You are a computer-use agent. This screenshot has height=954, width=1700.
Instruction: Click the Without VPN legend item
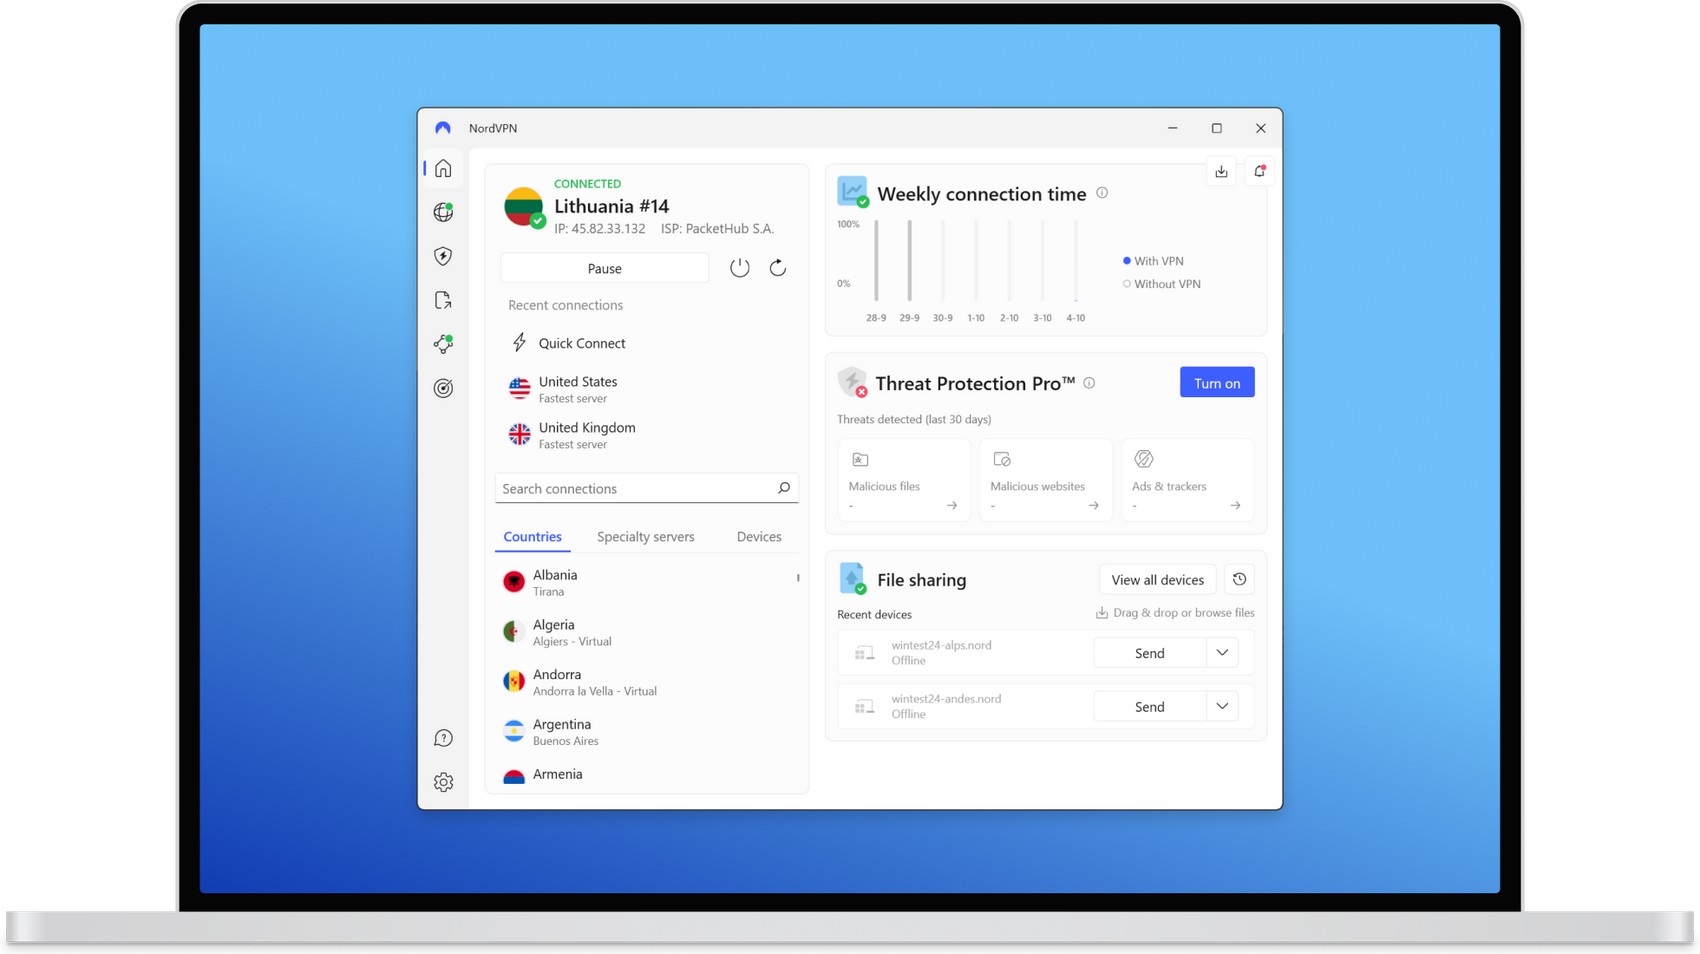click(x=1161, y=284)
